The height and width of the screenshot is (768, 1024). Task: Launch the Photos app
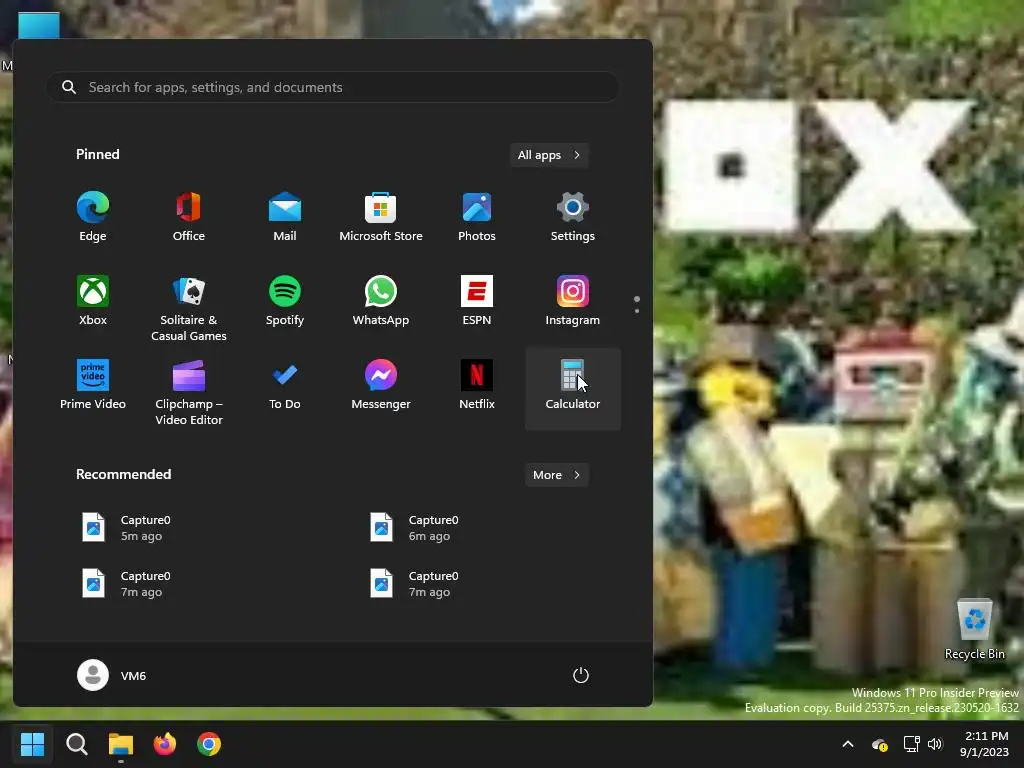[x=477, y=216]
